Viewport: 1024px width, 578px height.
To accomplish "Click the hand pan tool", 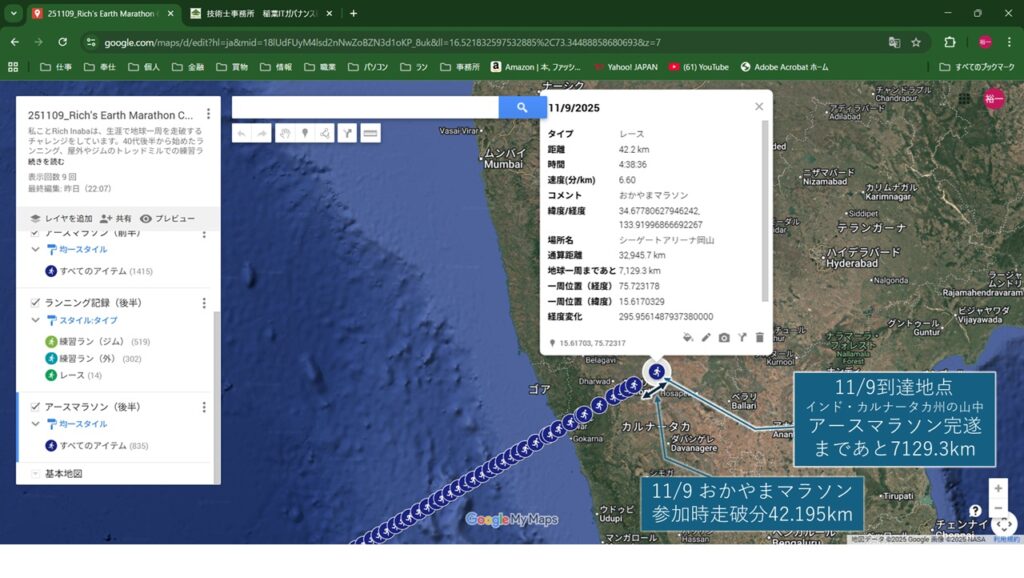I will 284,133.
